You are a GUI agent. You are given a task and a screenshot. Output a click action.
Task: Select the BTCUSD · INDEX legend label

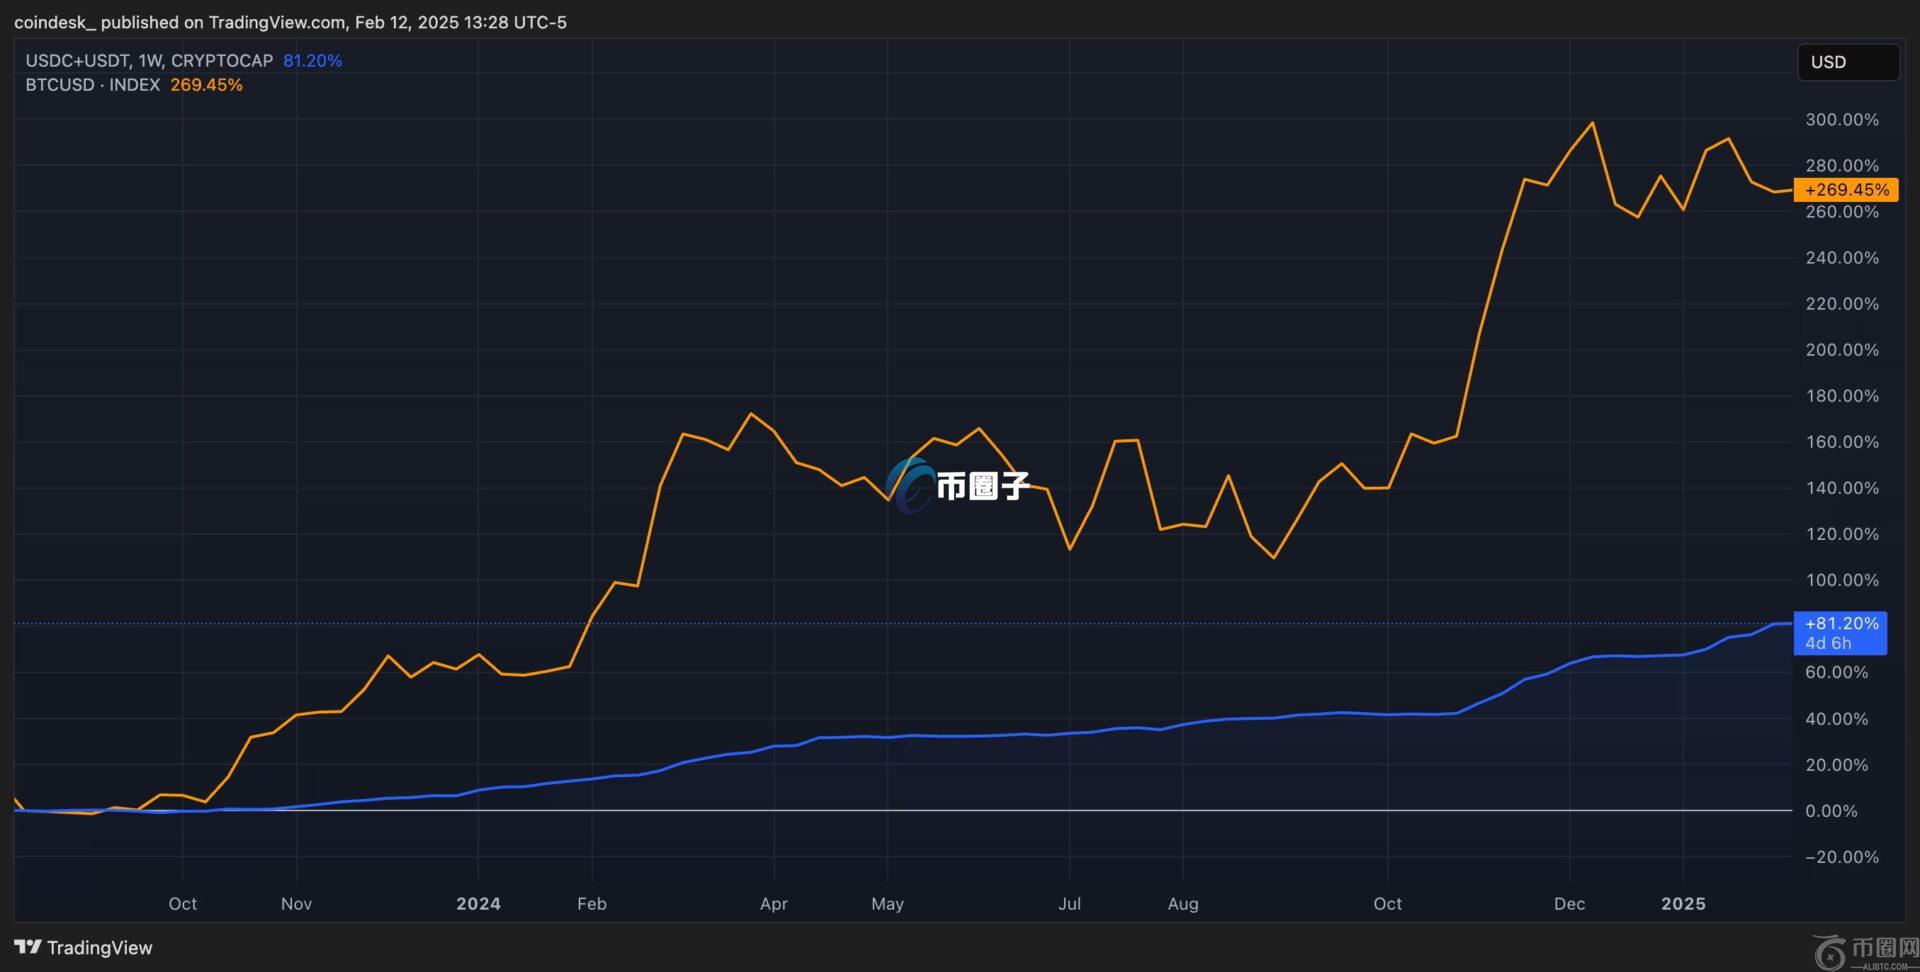pos(92,85)
